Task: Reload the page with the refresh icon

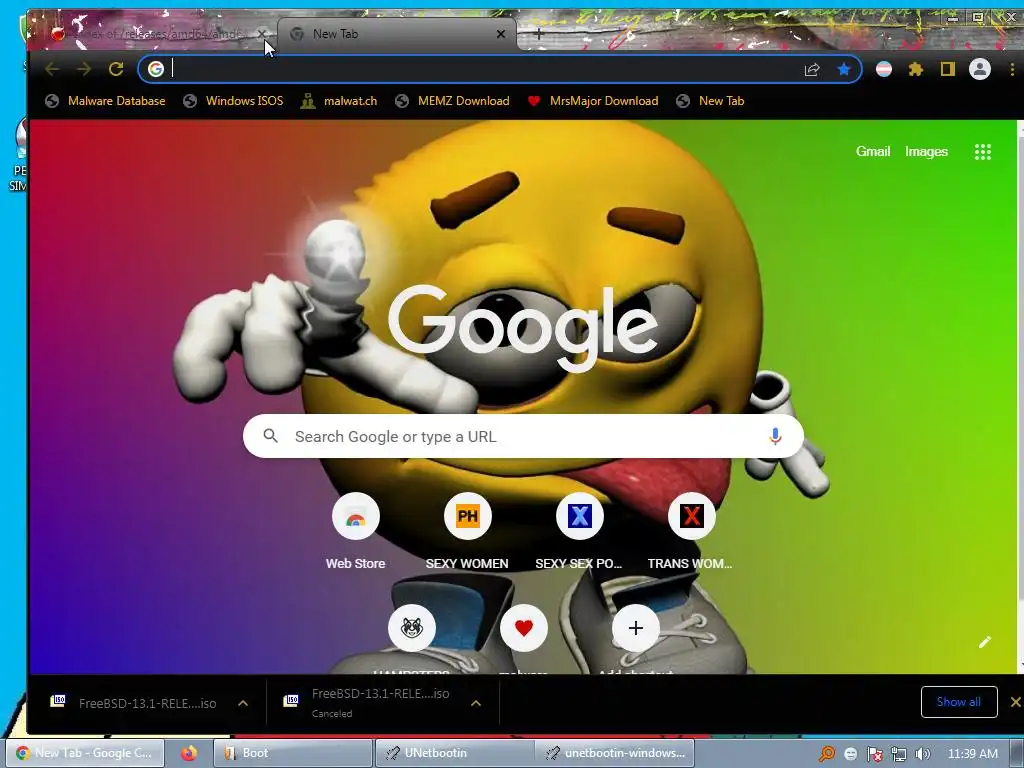Action: pos(116,69)
